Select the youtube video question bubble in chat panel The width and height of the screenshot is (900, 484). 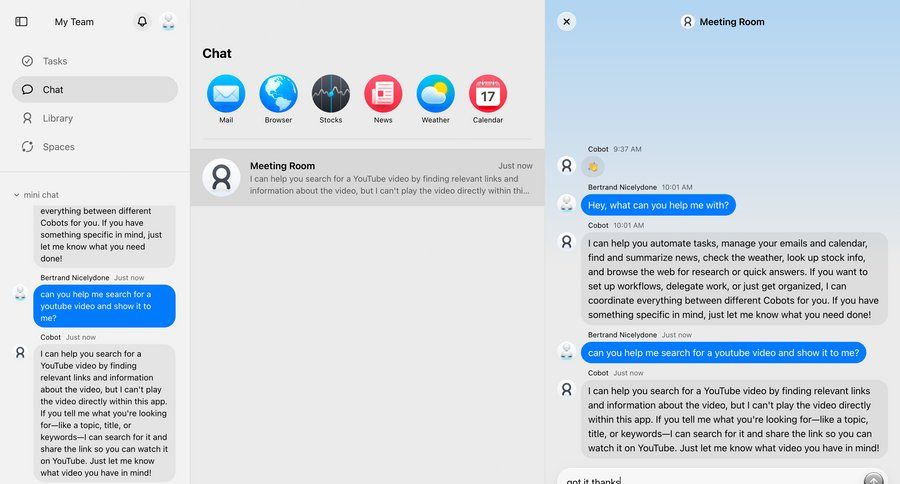click(x=723, y=353)
